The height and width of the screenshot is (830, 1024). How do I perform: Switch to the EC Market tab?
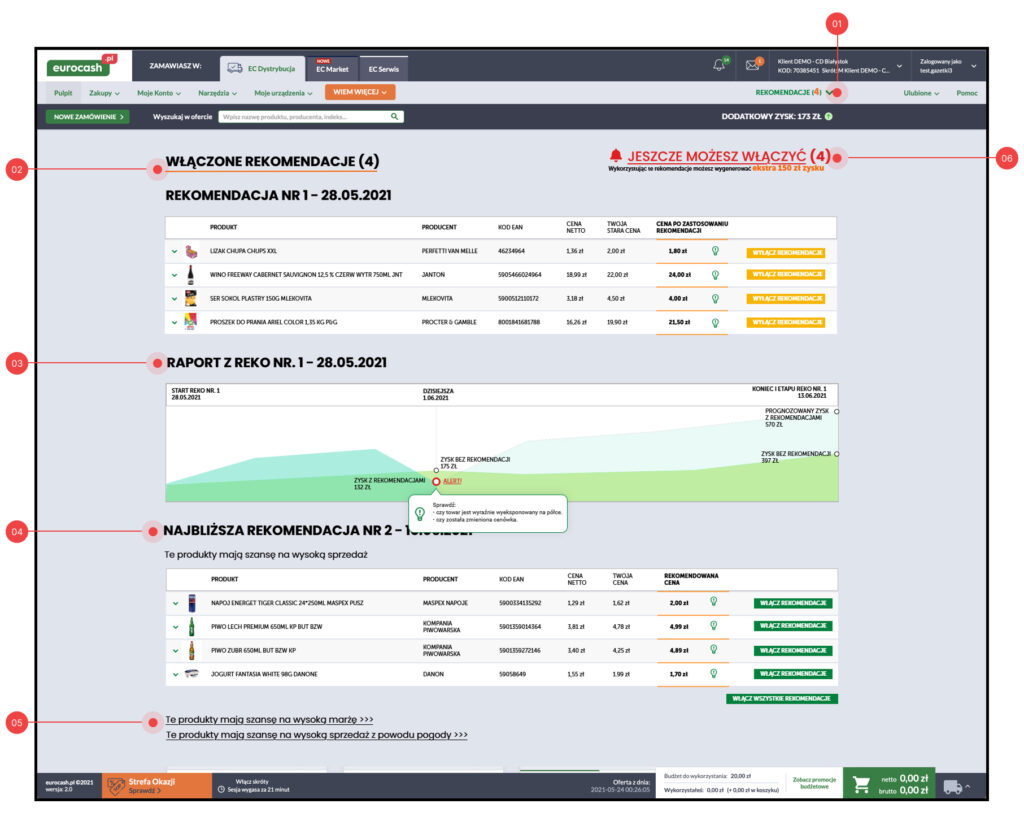tap(332, 68)
